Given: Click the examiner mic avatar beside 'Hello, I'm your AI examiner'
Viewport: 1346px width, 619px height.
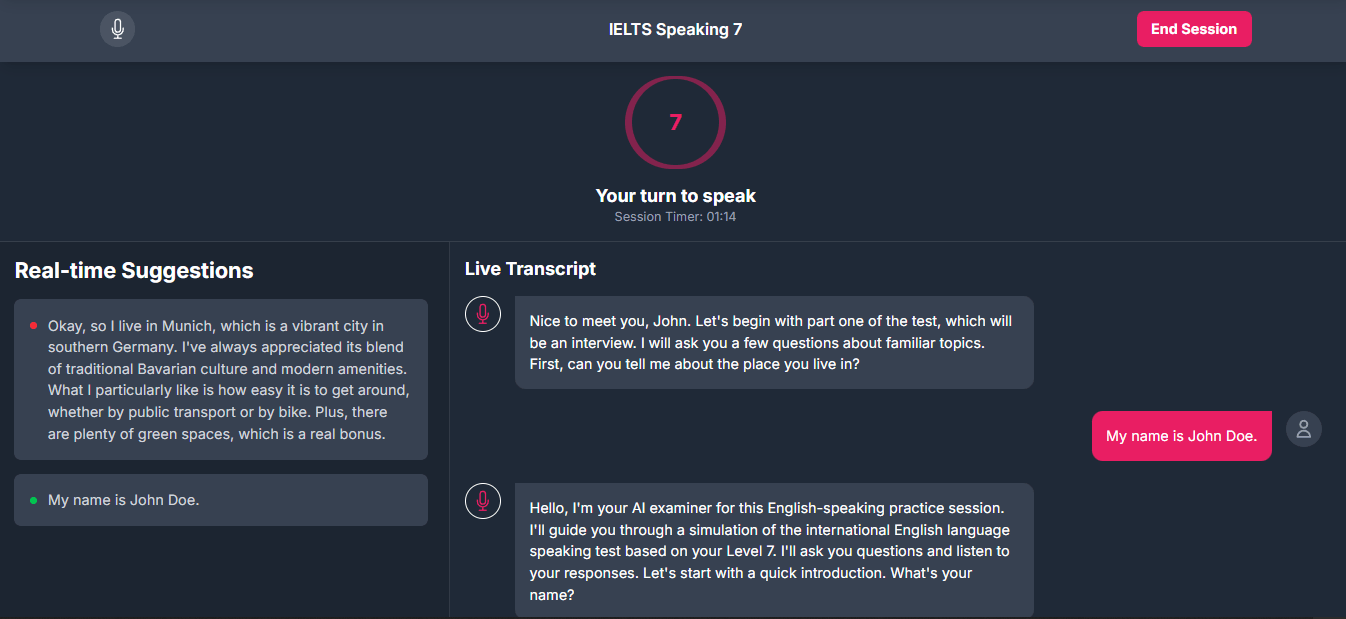Looking at the screenshot, I should pyautogui.click(x=483, y=501).
